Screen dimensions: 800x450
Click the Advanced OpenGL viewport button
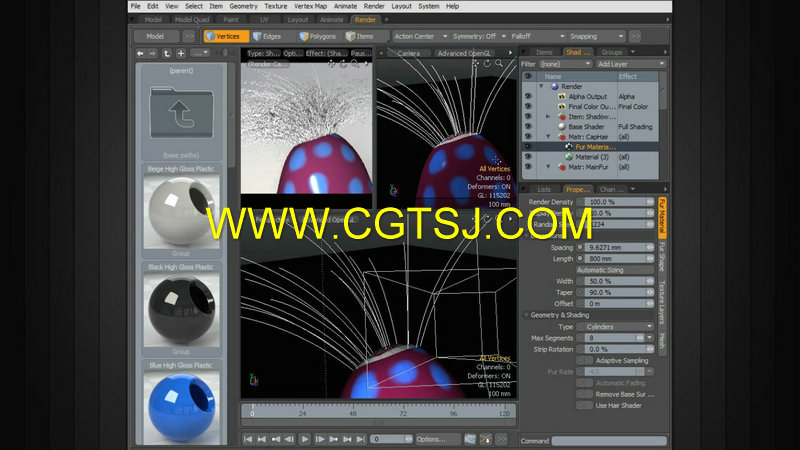tap(464, 53)
